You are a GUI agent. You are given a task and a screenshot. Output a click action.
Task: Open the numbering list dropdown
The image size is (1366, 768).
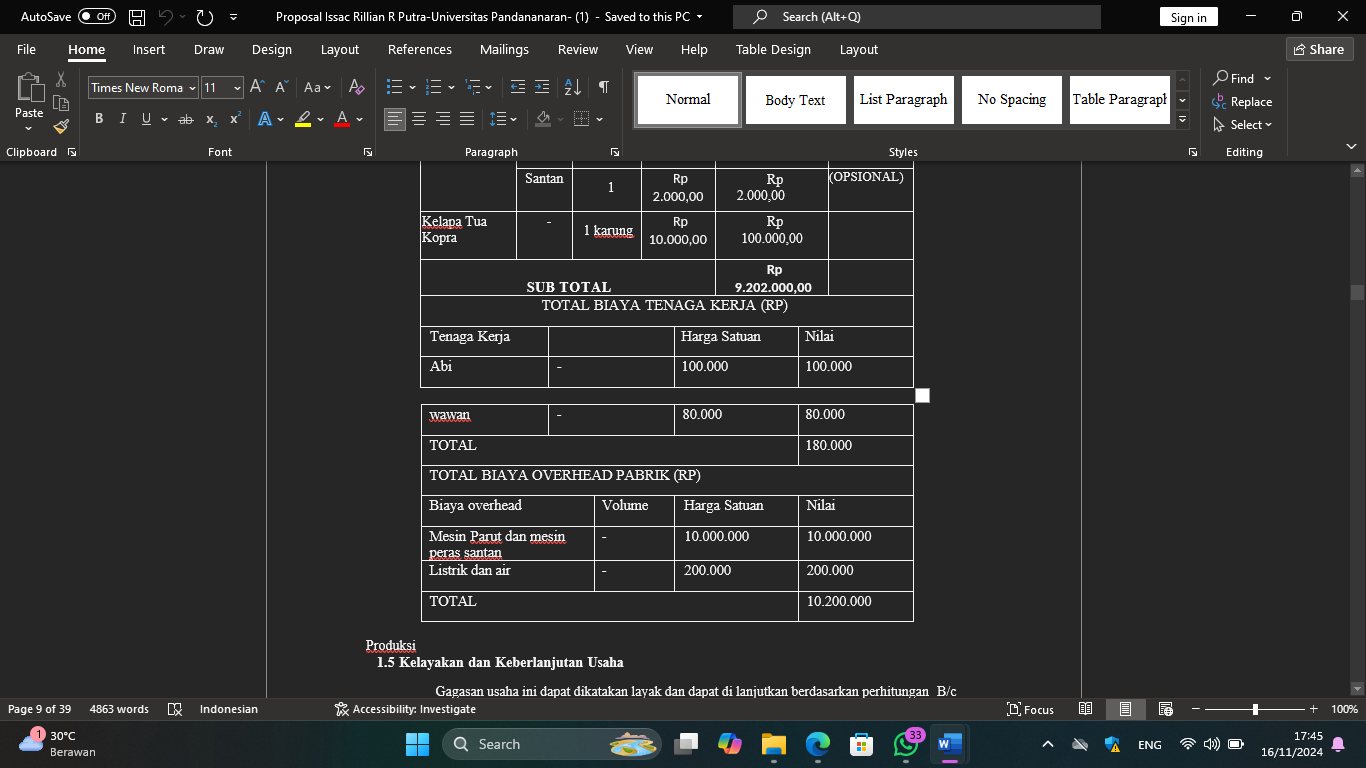451,88
